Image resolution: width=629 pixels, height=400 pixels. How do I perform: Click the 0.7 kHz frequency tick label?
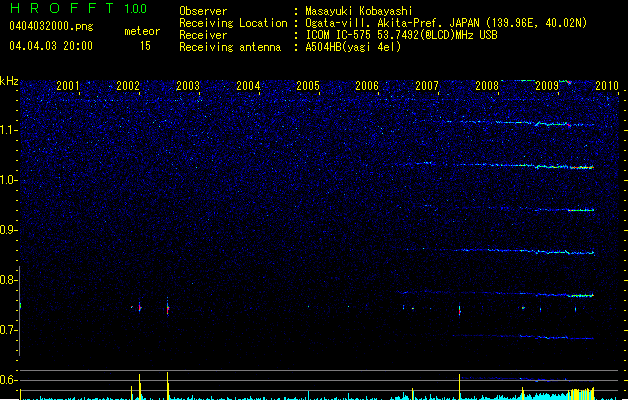tap(9, 330)
